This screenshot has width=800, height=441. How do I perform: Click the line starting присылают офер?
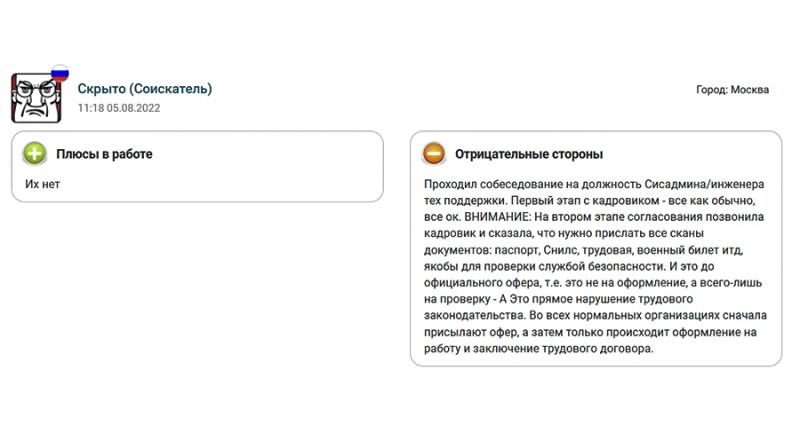click(x=590, y=332)
